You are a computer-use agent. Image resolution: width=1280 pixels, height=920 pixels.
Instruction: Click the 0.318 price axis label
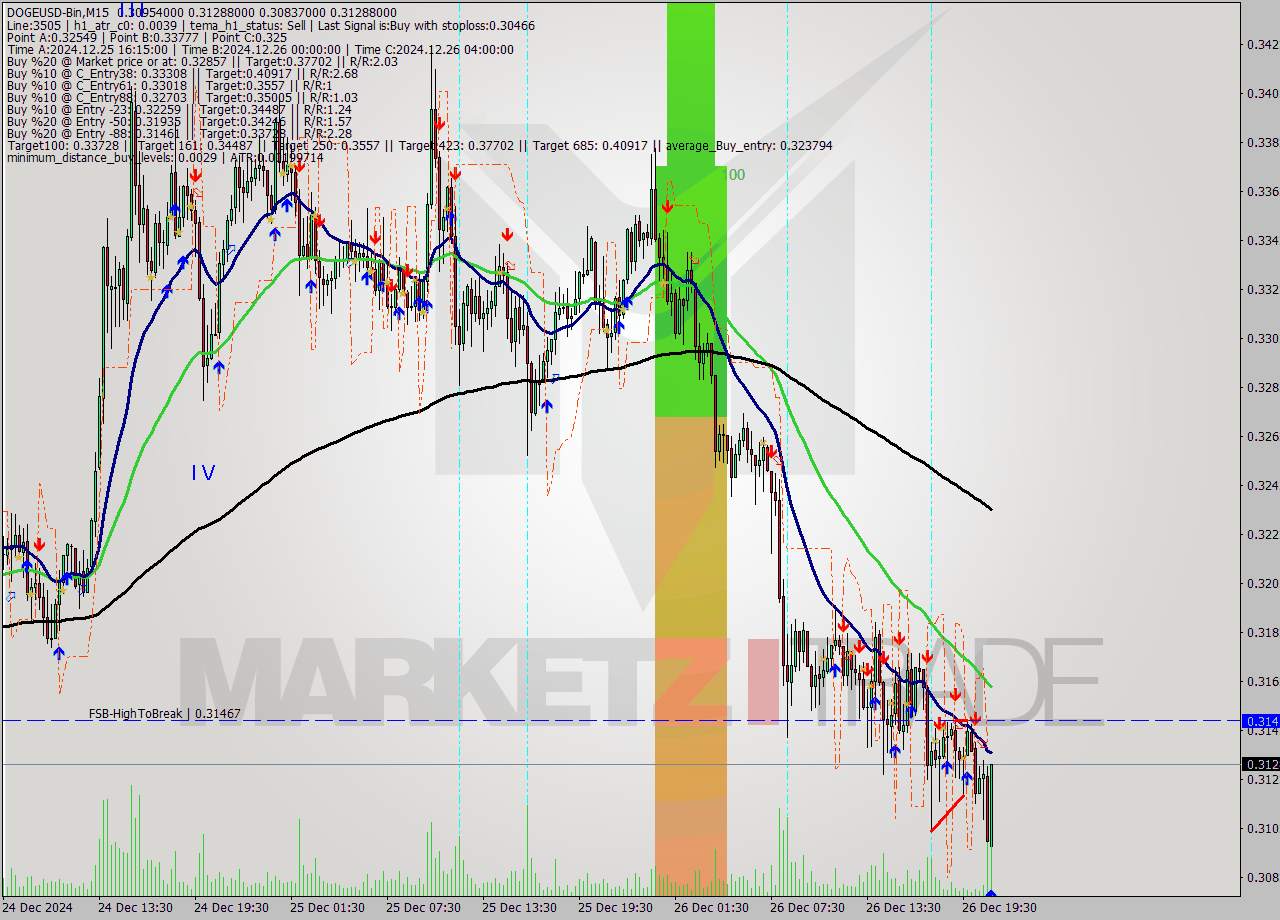pos(1262,632)
